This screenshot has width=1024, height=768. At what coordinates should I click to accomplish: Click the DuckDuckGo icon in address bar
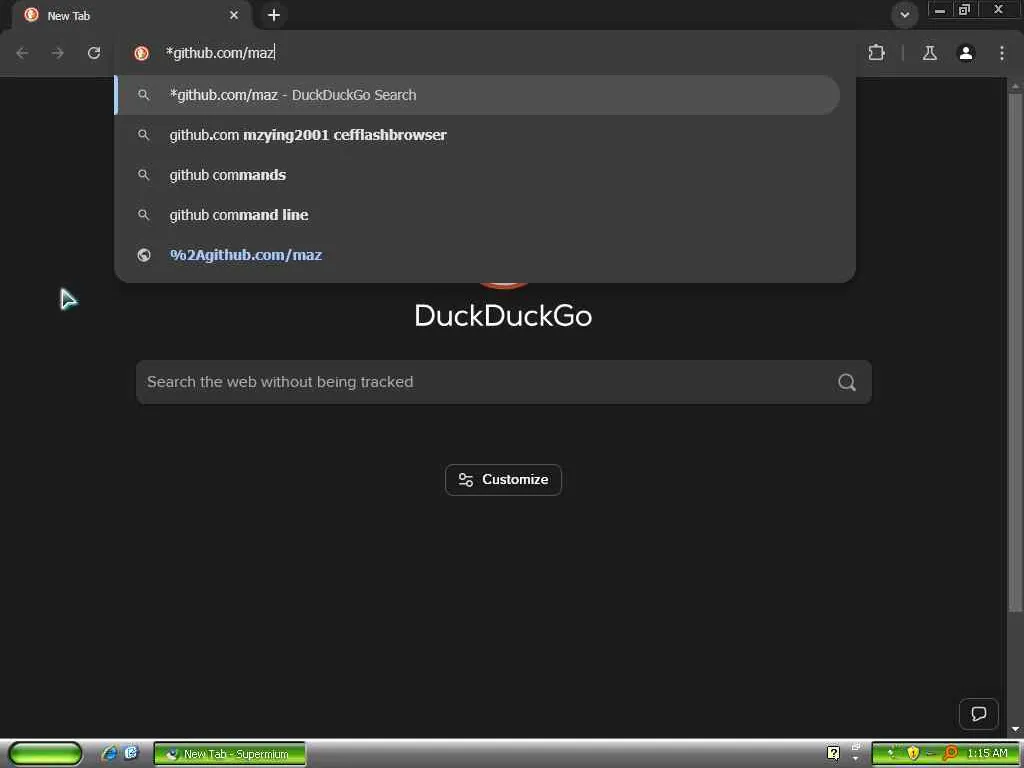[x=141, y=53]
